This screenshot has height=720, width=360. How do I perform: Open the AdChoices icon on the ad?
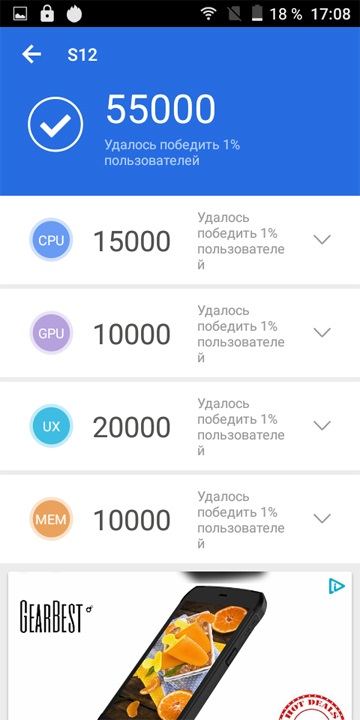pyautogui.click(x=337, y=586)
